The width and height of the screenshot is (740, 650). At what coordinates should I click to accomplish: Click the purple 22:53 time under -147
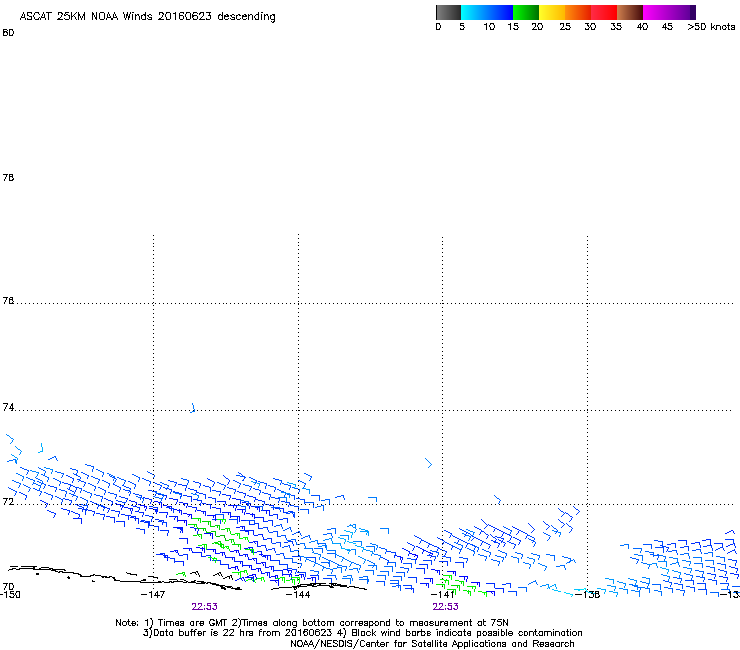[204, 607]
